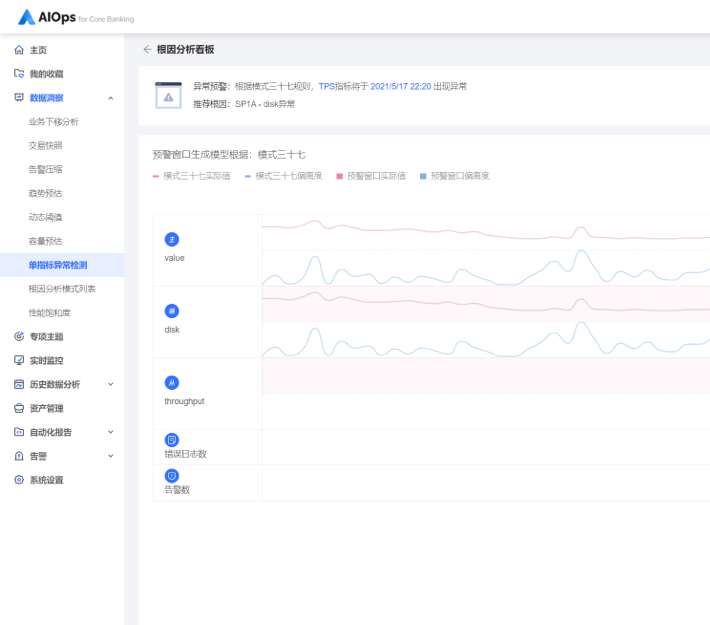The height and width of the screenshot is (625, 710).
Task: Select 单指标异常检测 menu item
Action: tap(62, 265)
